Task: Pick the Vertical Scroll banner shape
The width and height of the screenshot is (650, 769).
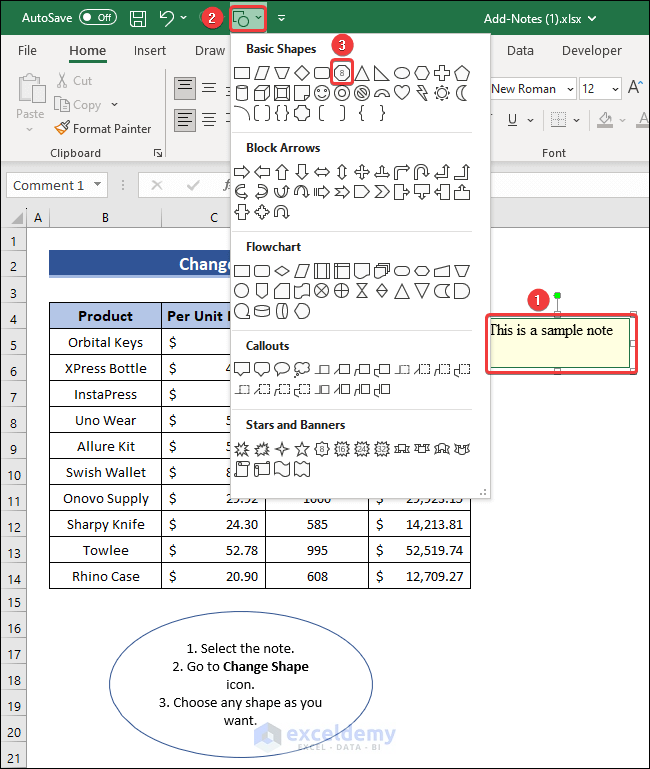Action: click(x=242, y=469)
